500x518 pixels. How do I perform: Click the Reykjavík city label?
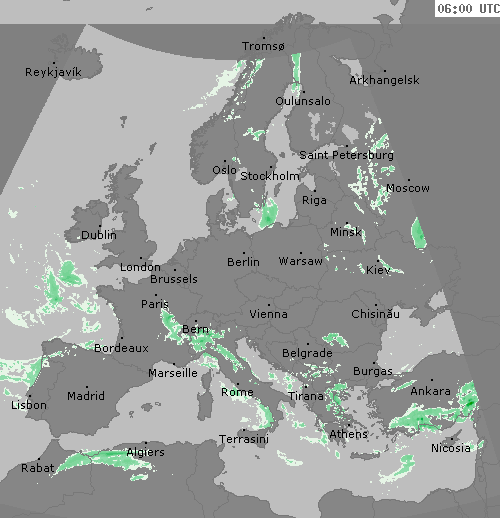tap(53, 72)
